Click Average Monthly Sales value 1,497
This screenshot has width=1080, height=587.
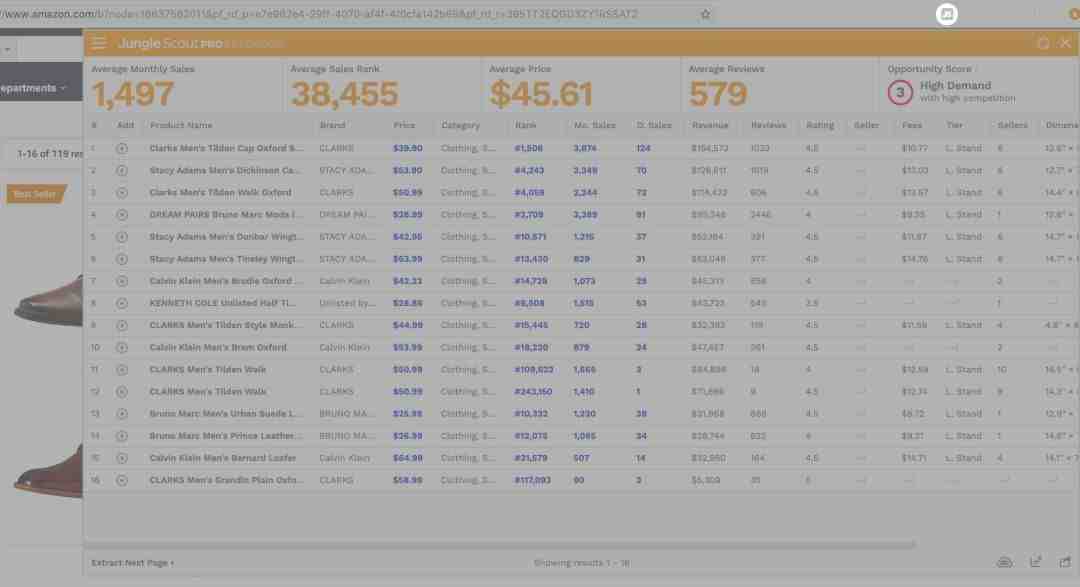pos(133,94)
